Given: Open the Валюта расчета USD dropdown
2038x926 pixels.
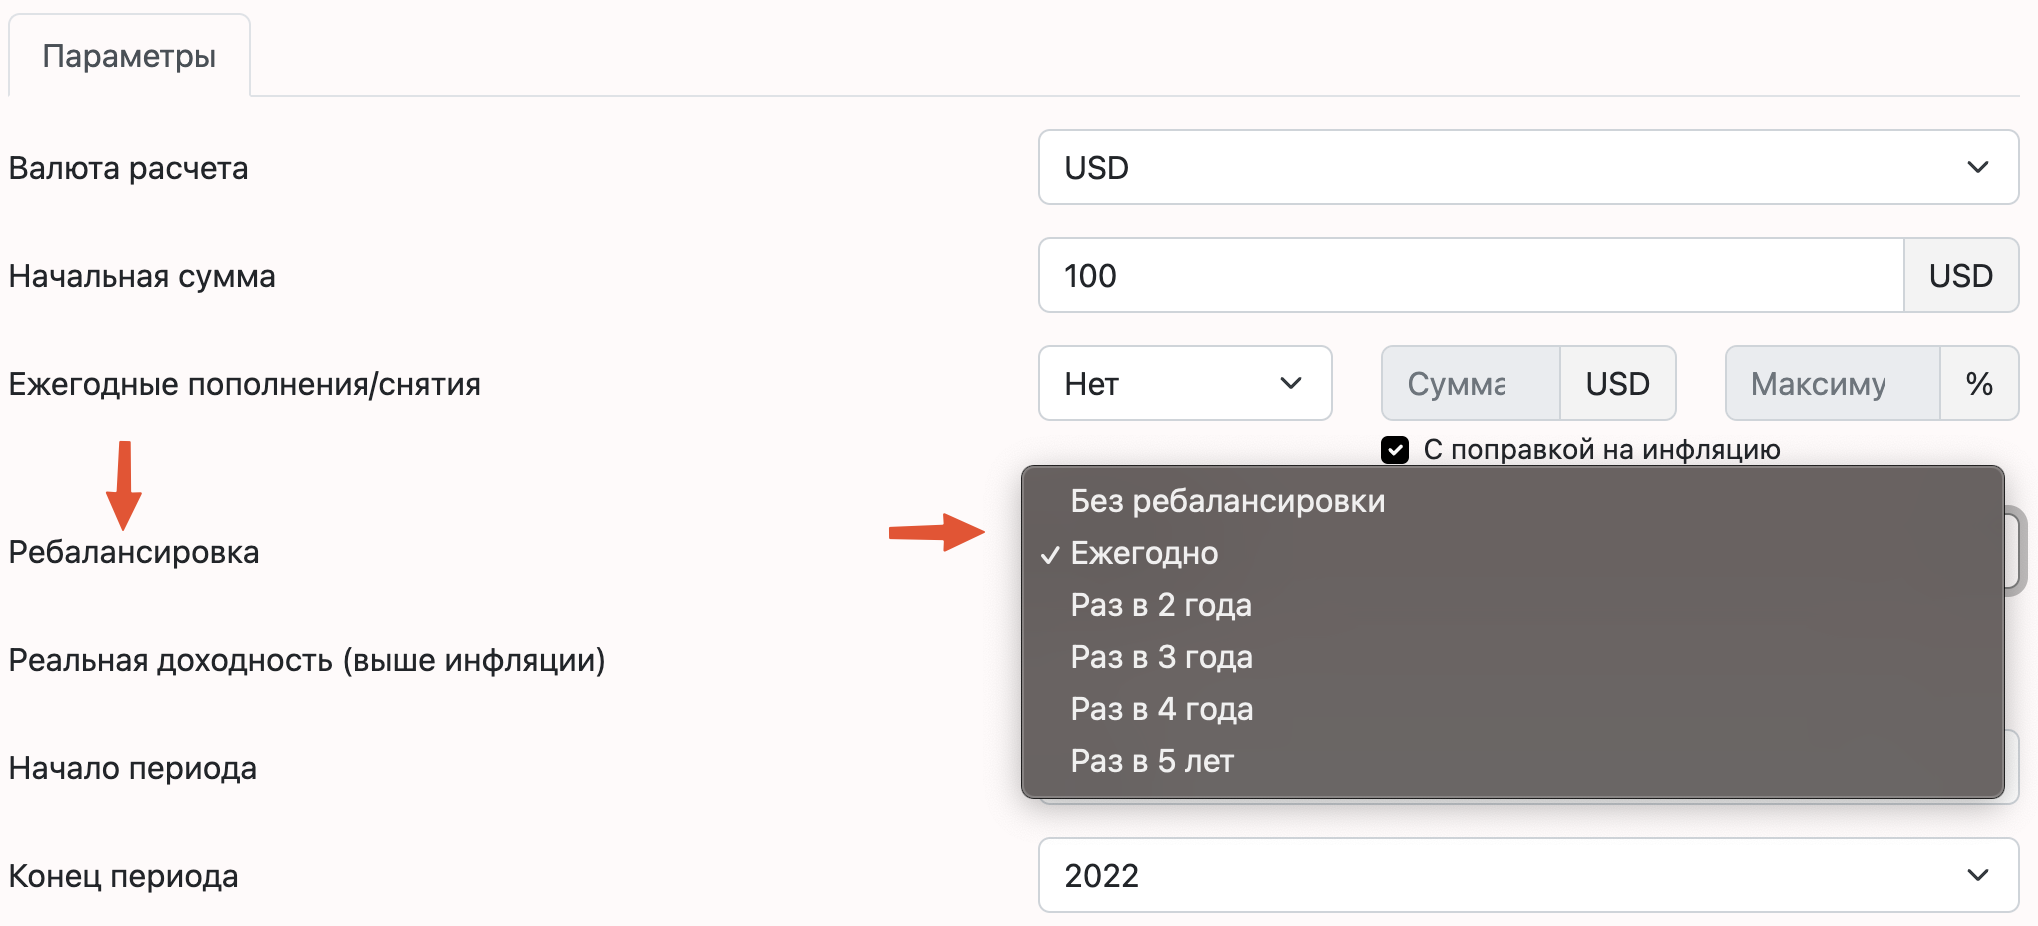Looking at the screenshot, I should [1528, 167].
